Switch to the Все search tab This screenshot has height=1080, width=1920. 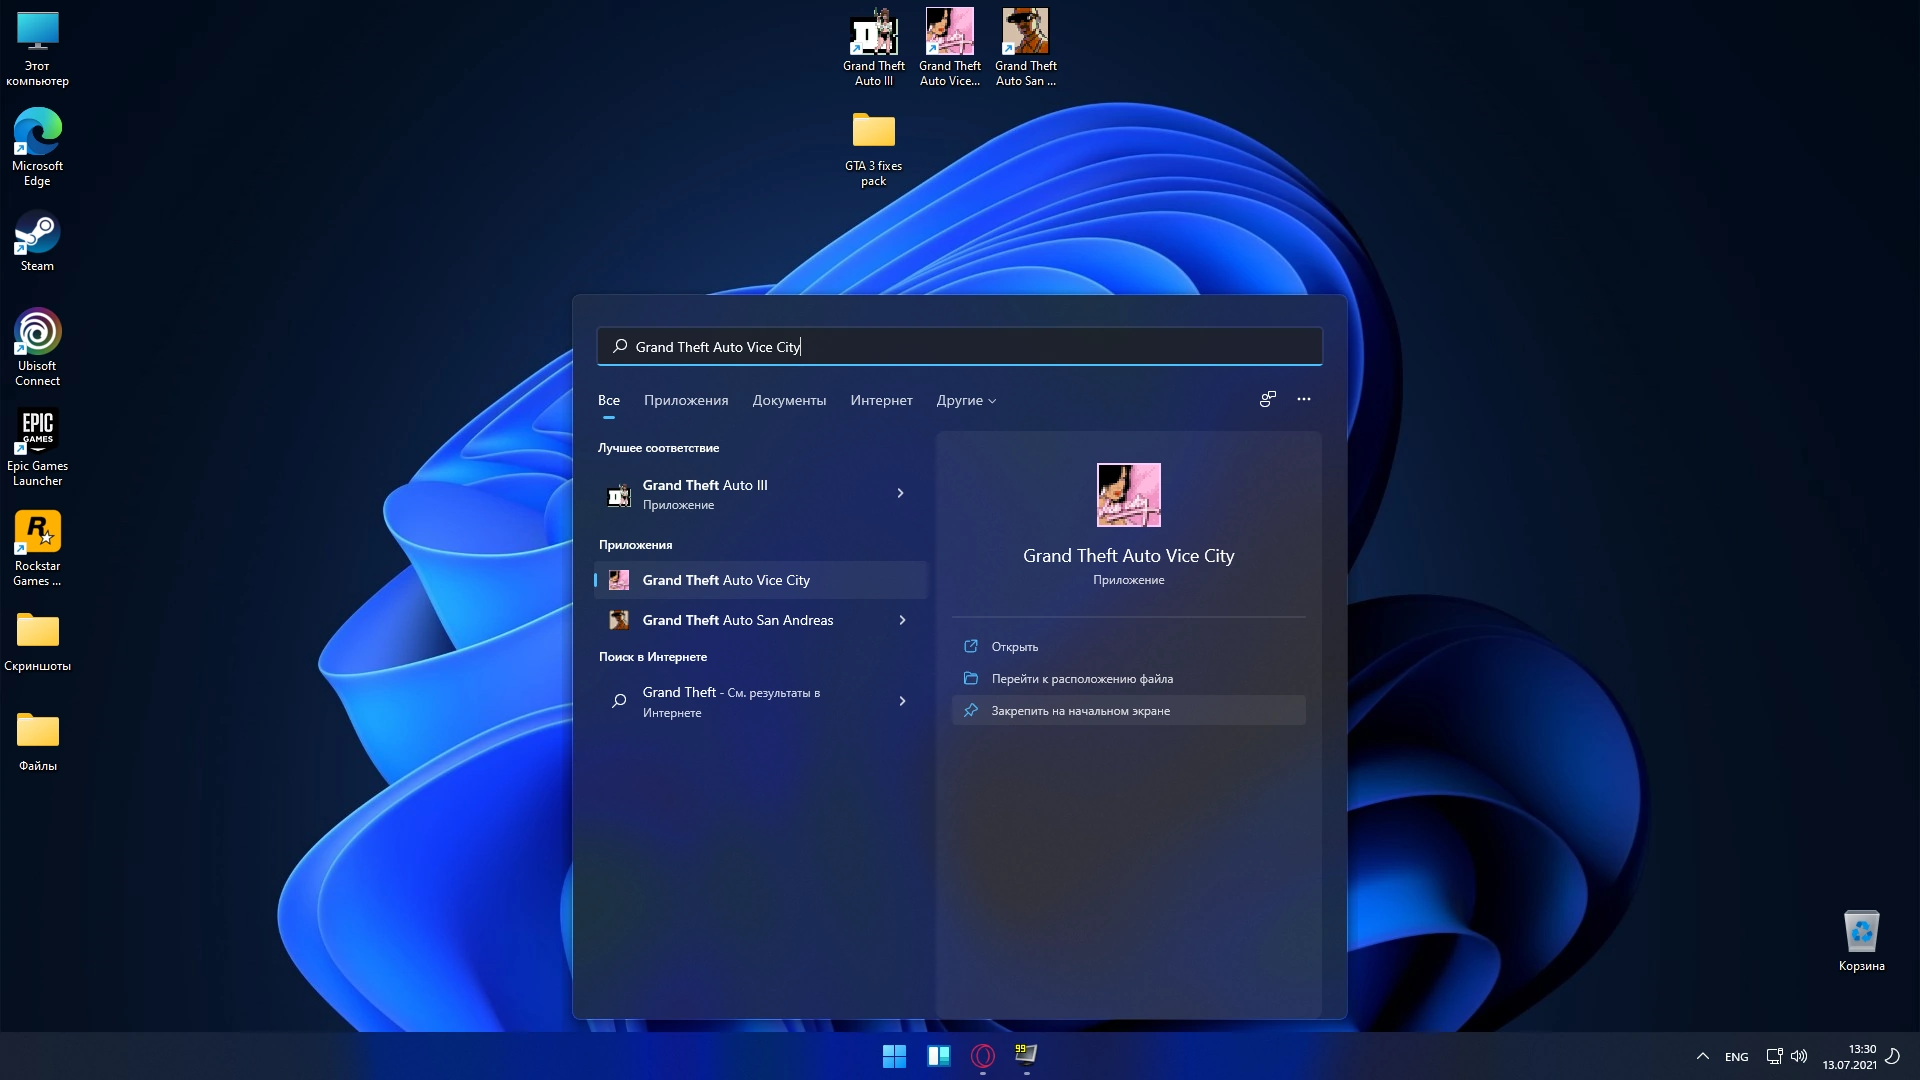pos(608,400)
